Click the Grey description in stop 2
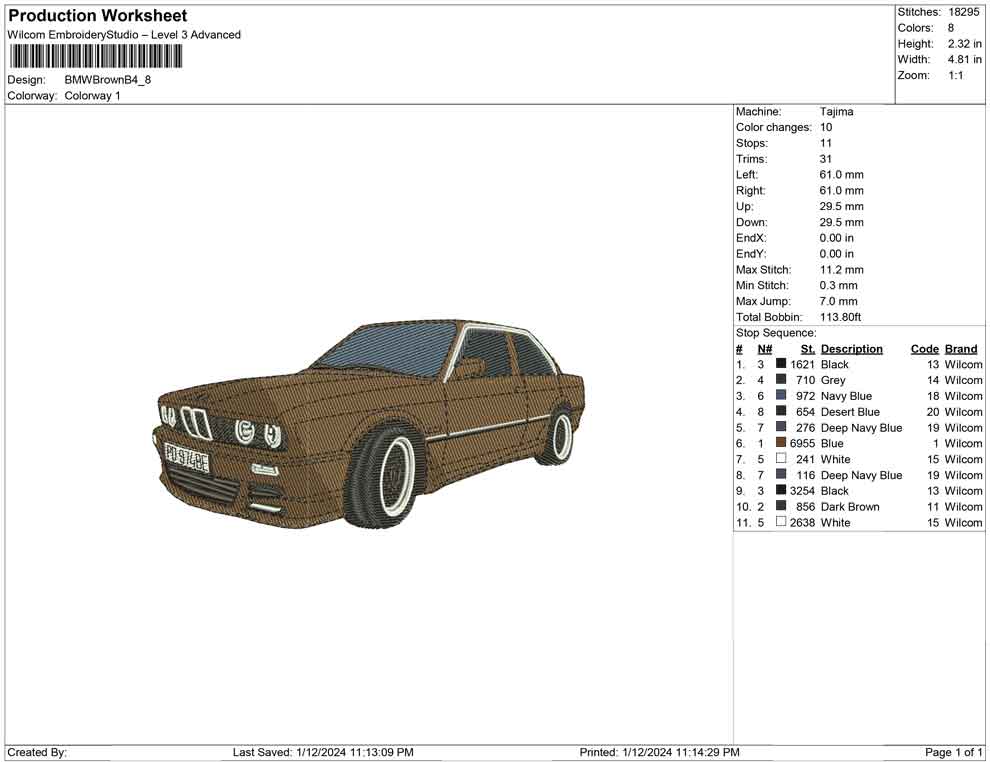Image resolution: width=990 pixels, height=762 pixels. pyautogui.click(x=833, y=380)
